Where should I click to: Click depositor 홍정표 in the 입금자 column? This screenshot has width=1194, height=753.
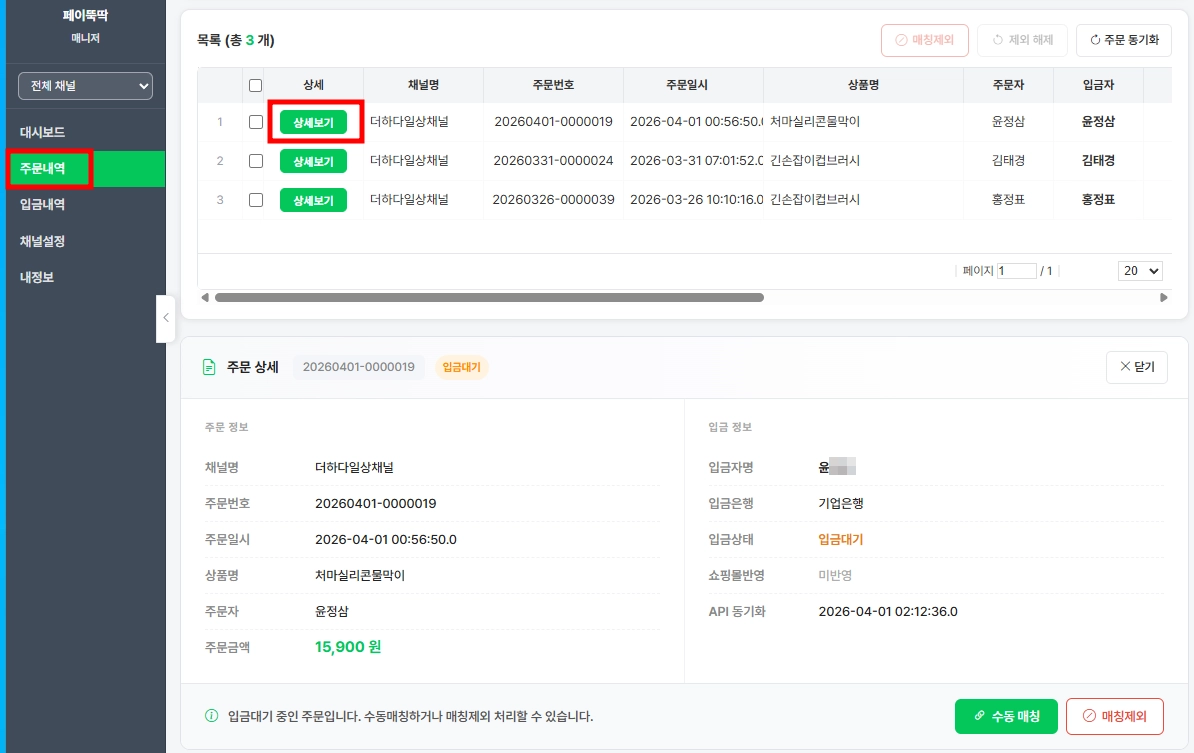1098,199
